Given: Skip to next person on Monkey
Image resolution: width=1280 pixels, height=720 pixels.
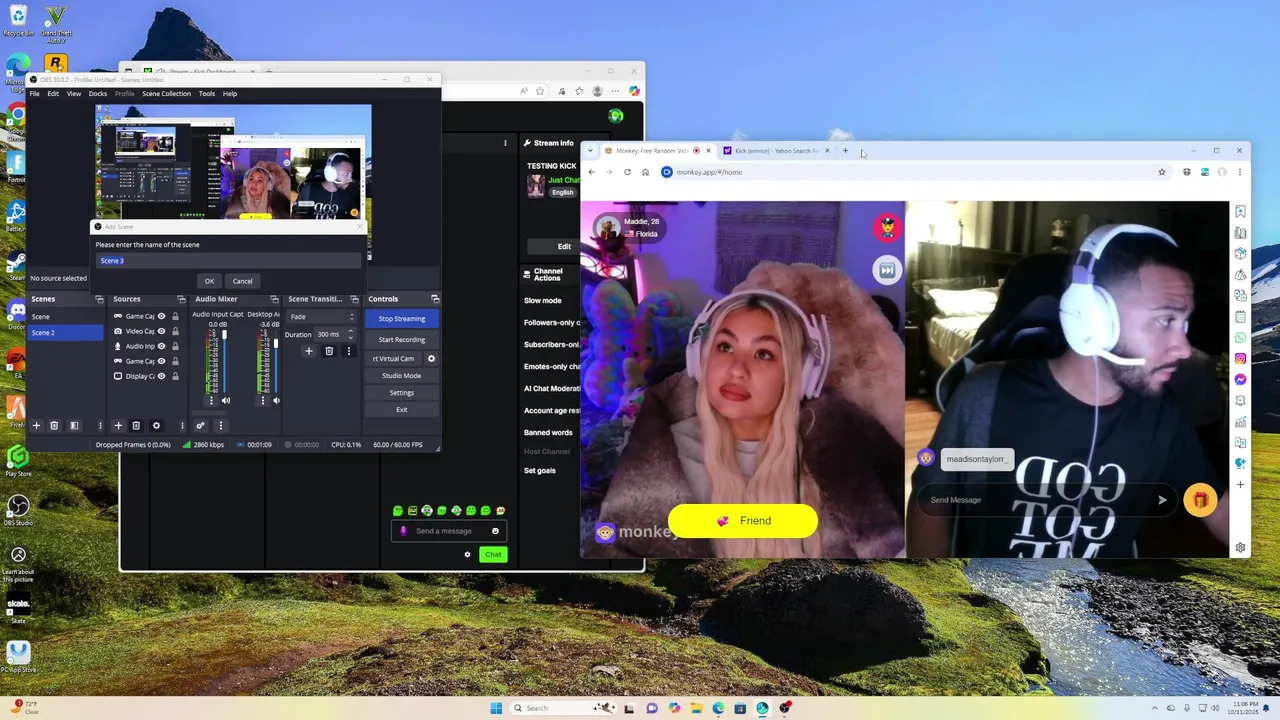Looking at the screenshot, I should click(886, 270).
